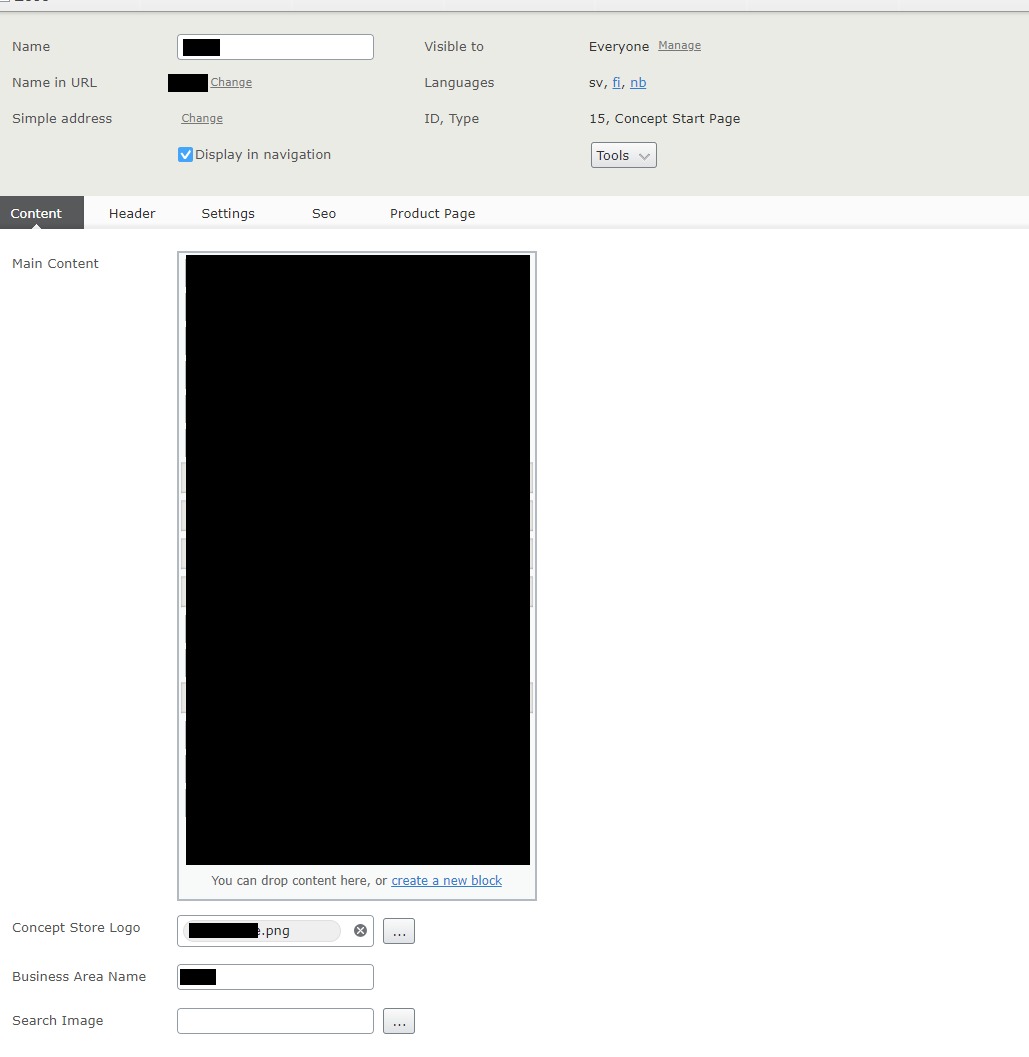The image size is (1029, 1057).
Task: Switch to the nb language
Action: (638, 83)
